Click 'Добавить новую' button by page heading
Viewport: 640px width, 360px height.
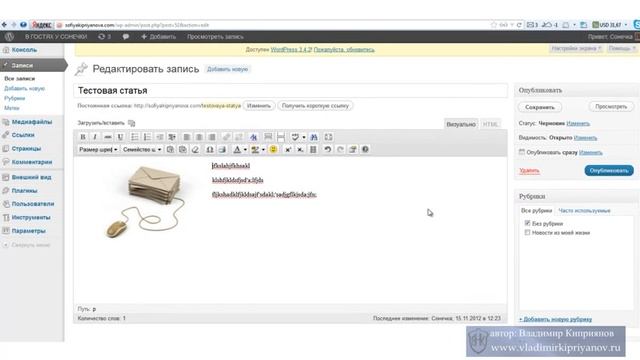tap(227, 69)
